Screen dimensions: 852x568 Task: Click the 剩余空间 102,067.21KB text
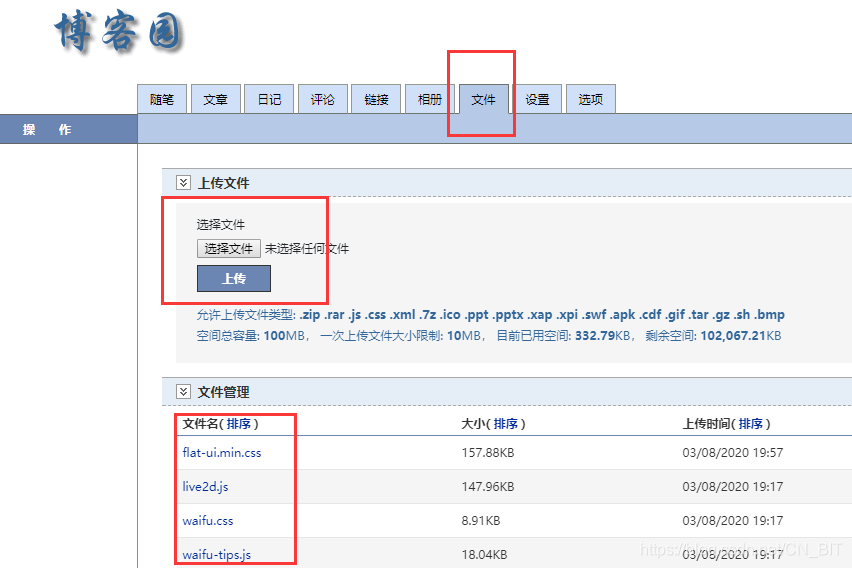tap(713, 336)
